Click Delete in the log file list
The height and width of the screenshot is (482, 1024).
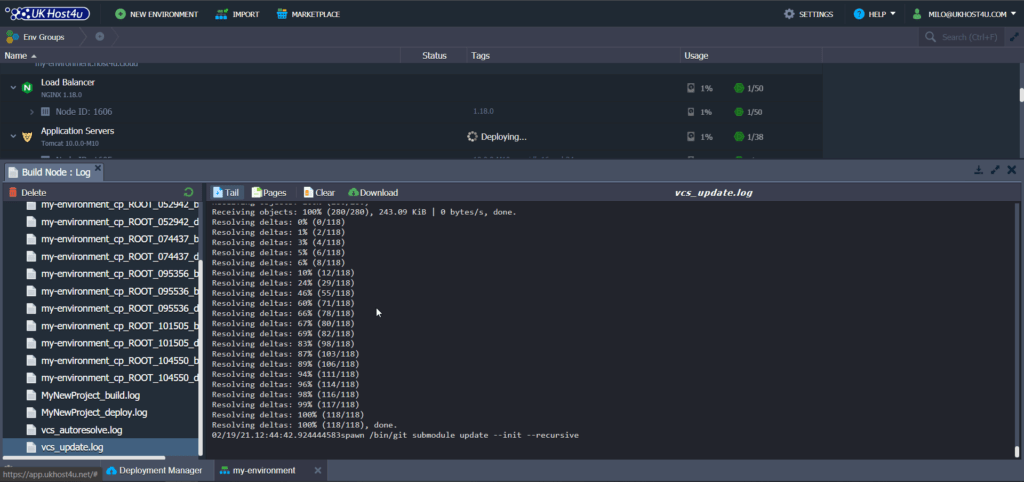pyautogui.click(x=27, y=193)
